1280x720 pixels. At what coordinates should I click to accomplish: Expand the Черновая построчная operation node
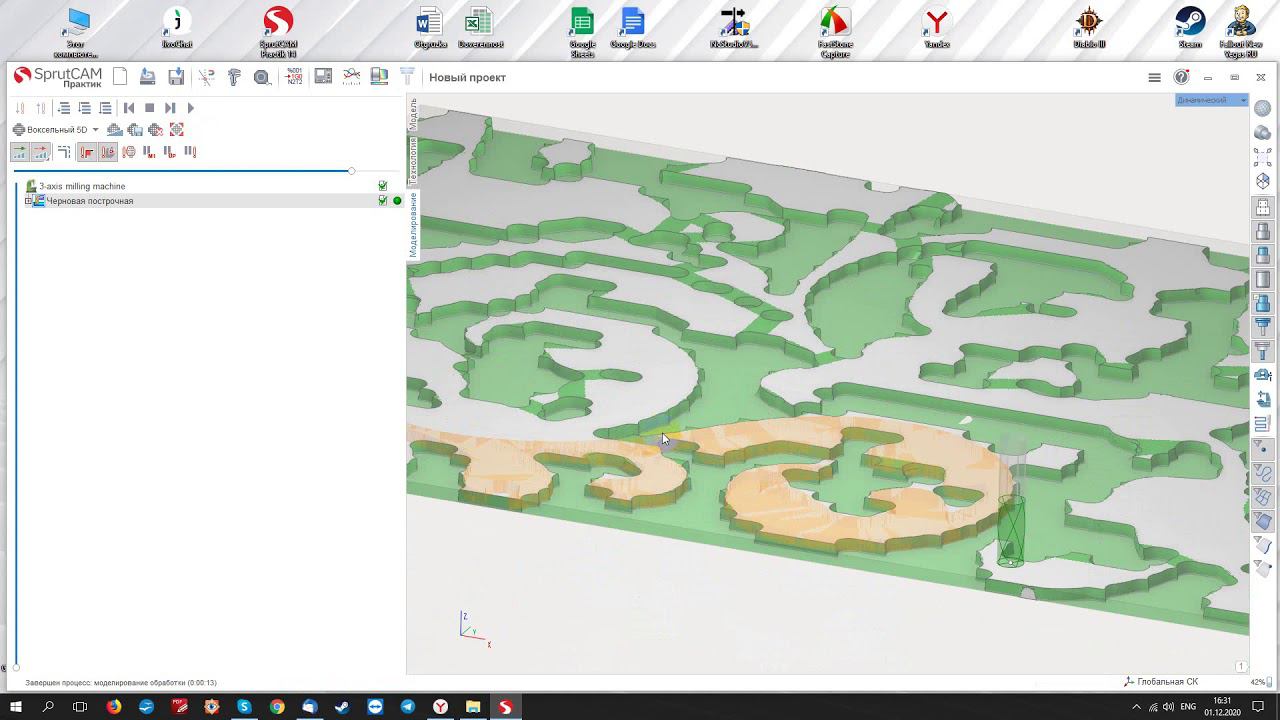(x=28, y=201)
